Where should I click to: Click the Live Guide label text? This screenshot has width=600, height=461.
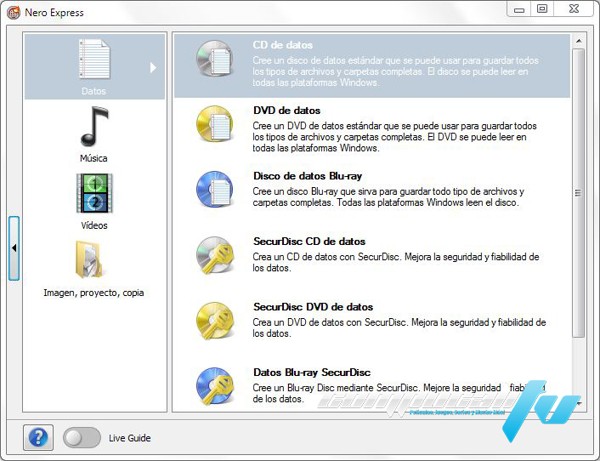(x=130, y=438)
